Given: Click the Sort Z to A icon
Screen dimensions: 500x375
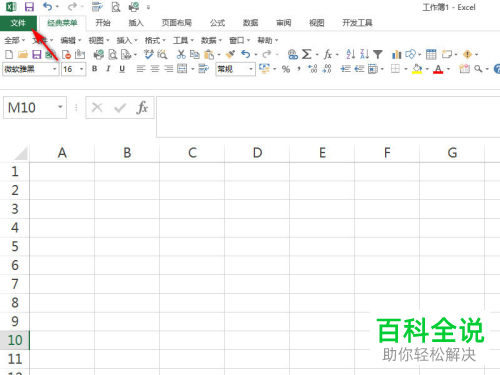Looking at the screenshot, I should click(x=364, y=54).
